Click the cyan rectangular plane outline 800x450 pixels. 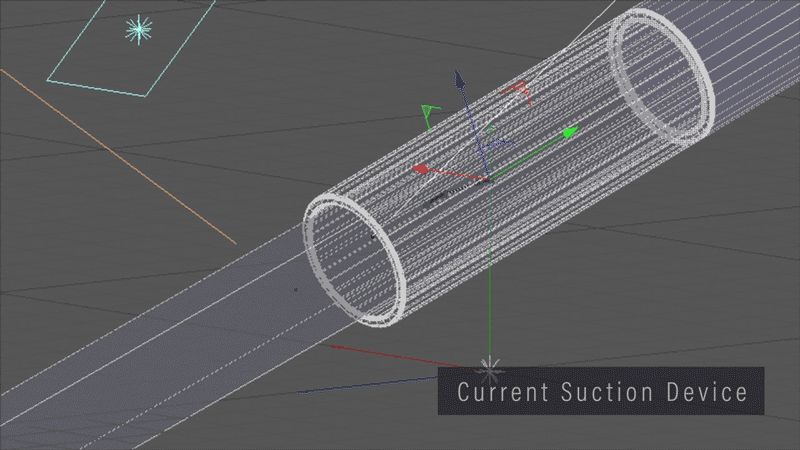[x=133, y=46]
